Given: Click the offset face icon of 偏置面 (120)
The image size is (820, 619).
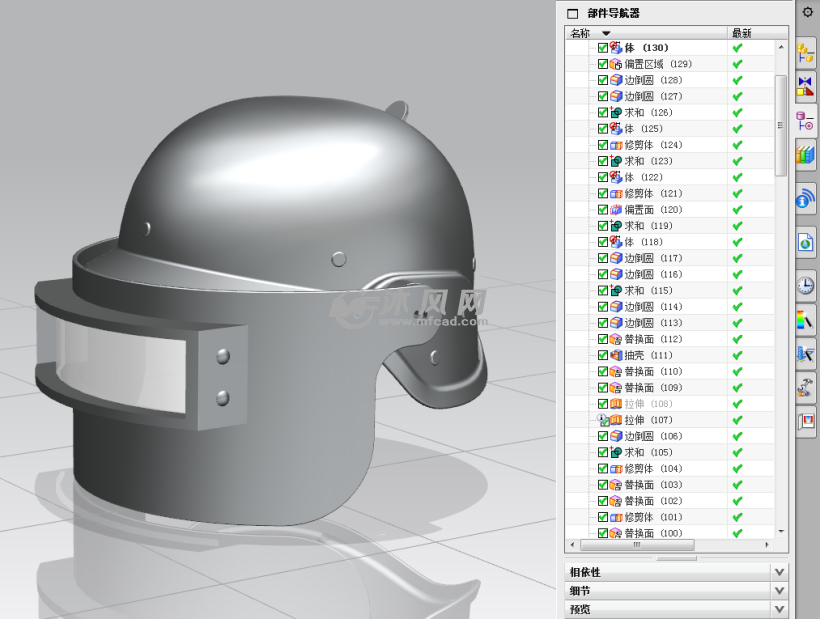Looking at the screenshot, I should (616, 210).
